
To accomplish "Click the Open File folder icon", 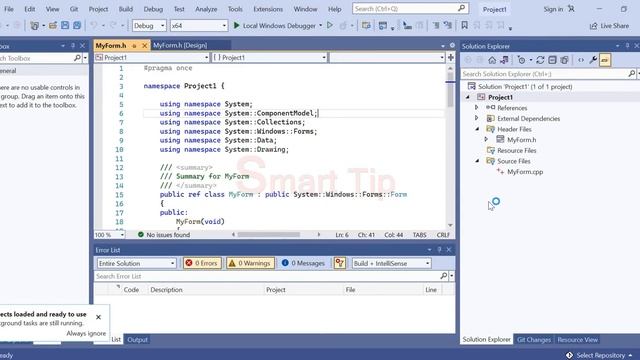I will point(53,25).
